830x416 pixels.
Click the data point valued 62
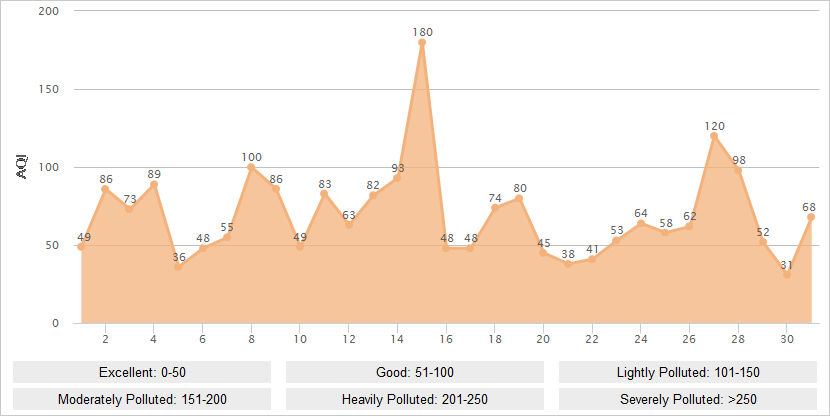click(x=689, y=227)
